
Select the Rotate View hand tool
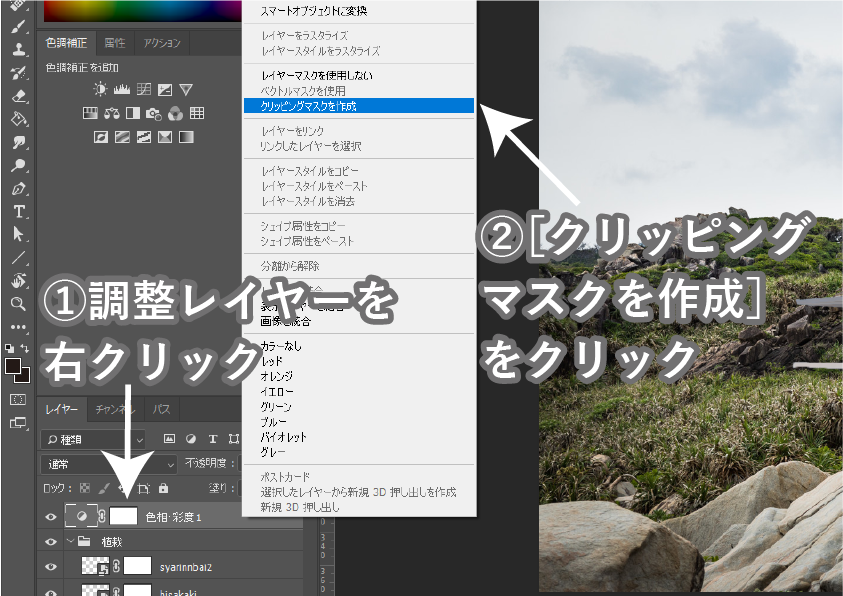(18, 281)
